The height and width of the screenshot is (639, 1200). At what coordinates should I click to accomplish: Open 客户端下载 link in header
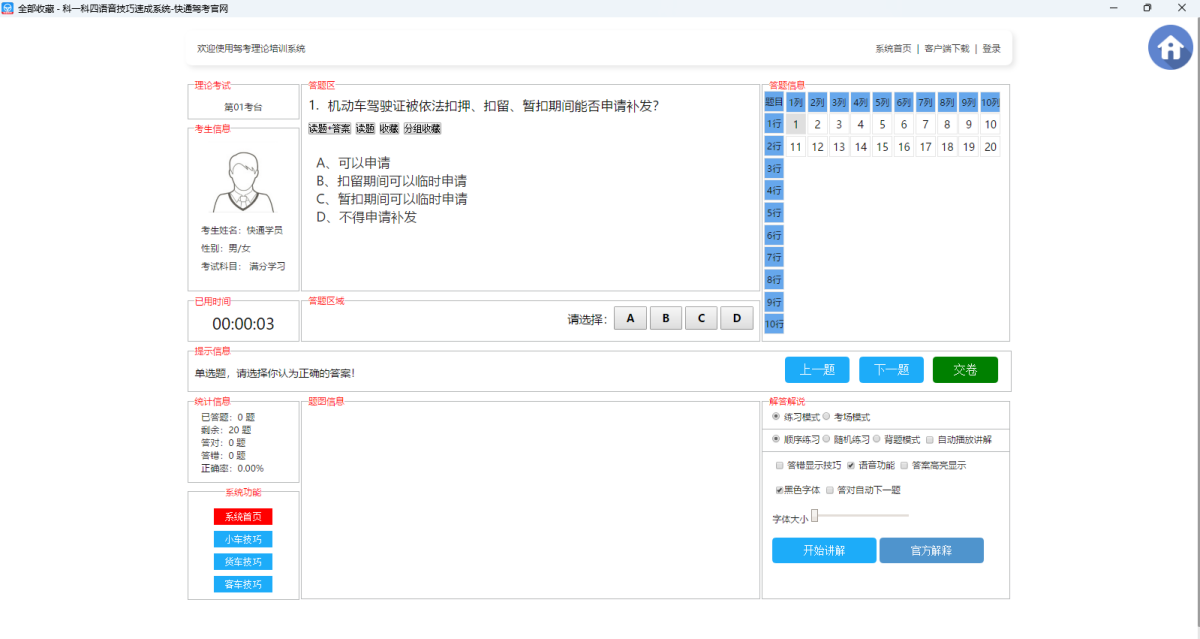946,48
